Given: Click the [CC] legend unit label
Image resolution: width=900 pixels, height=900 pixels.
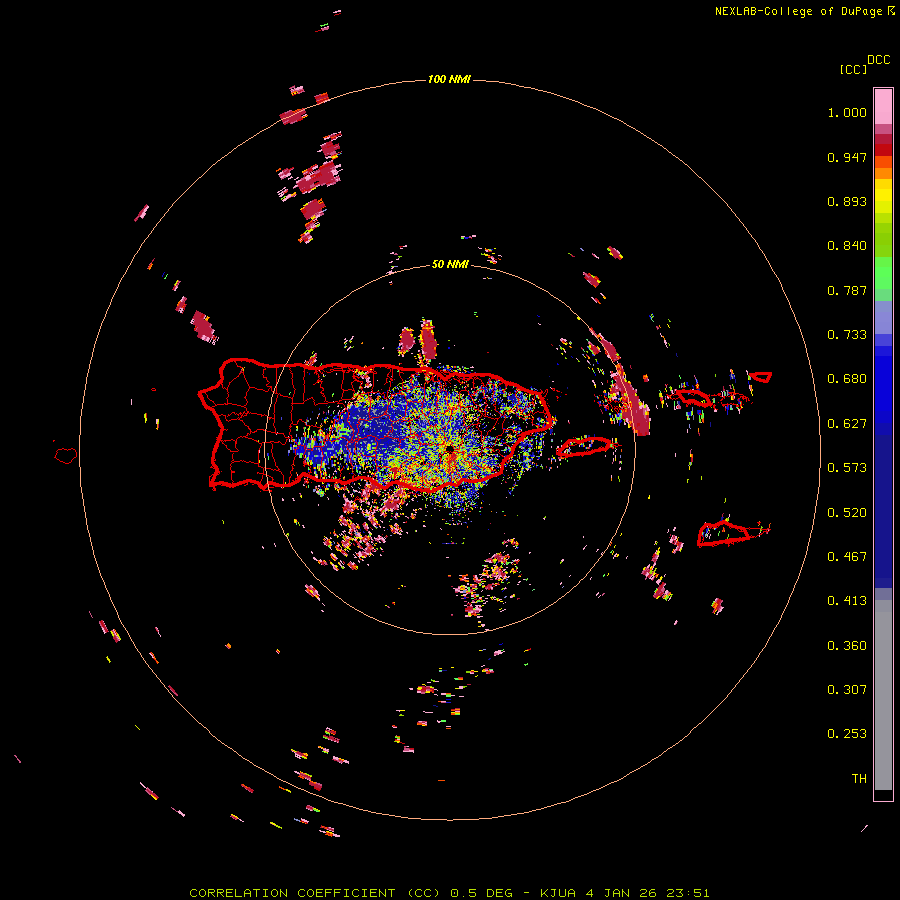Looking at the screenshot, I should point(853,69).
